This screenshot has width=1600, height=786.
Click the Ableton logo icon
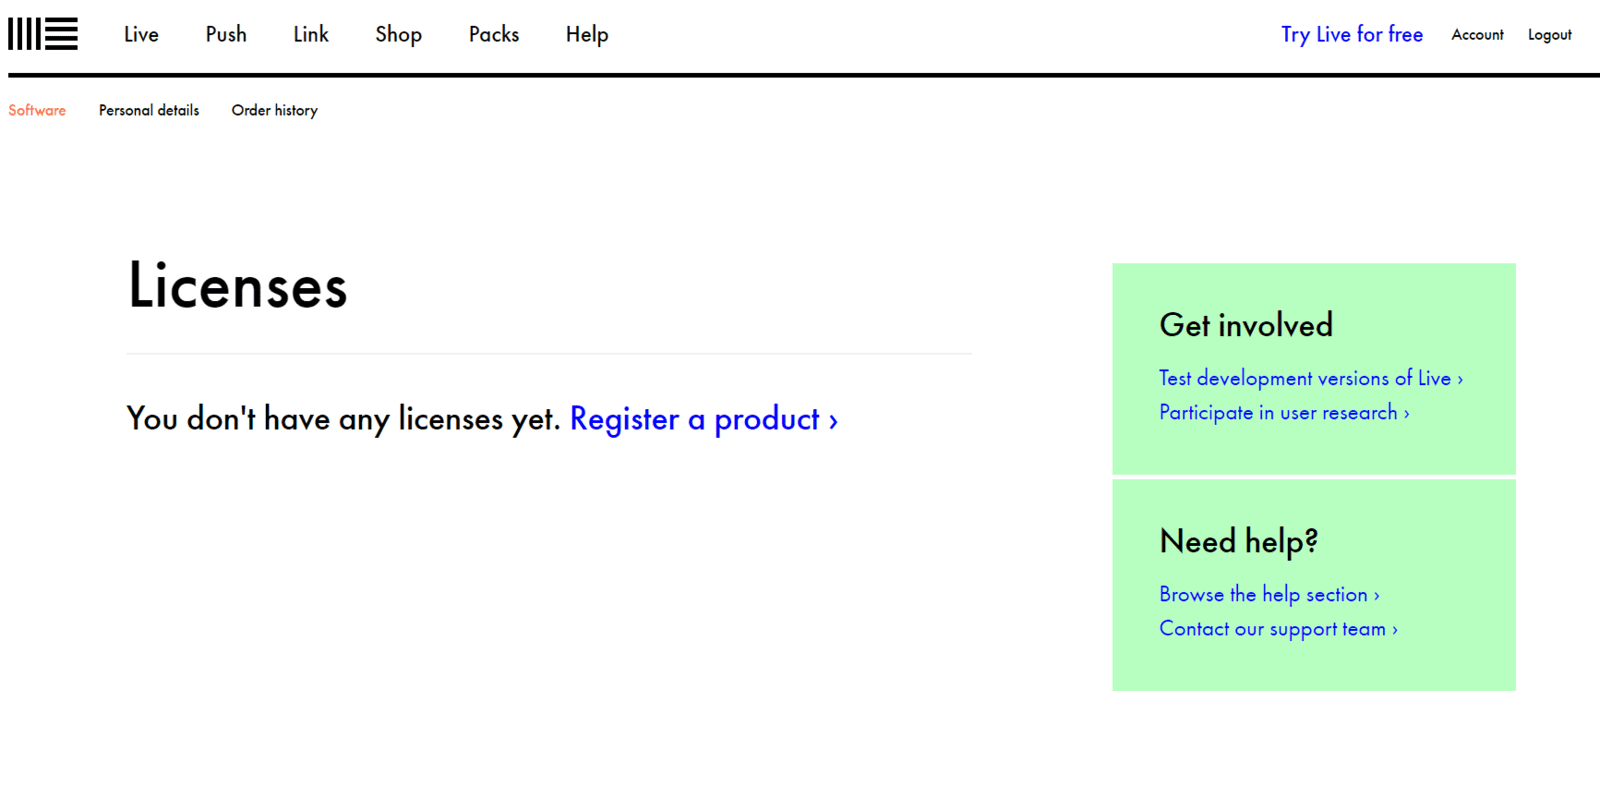[43, 34]
